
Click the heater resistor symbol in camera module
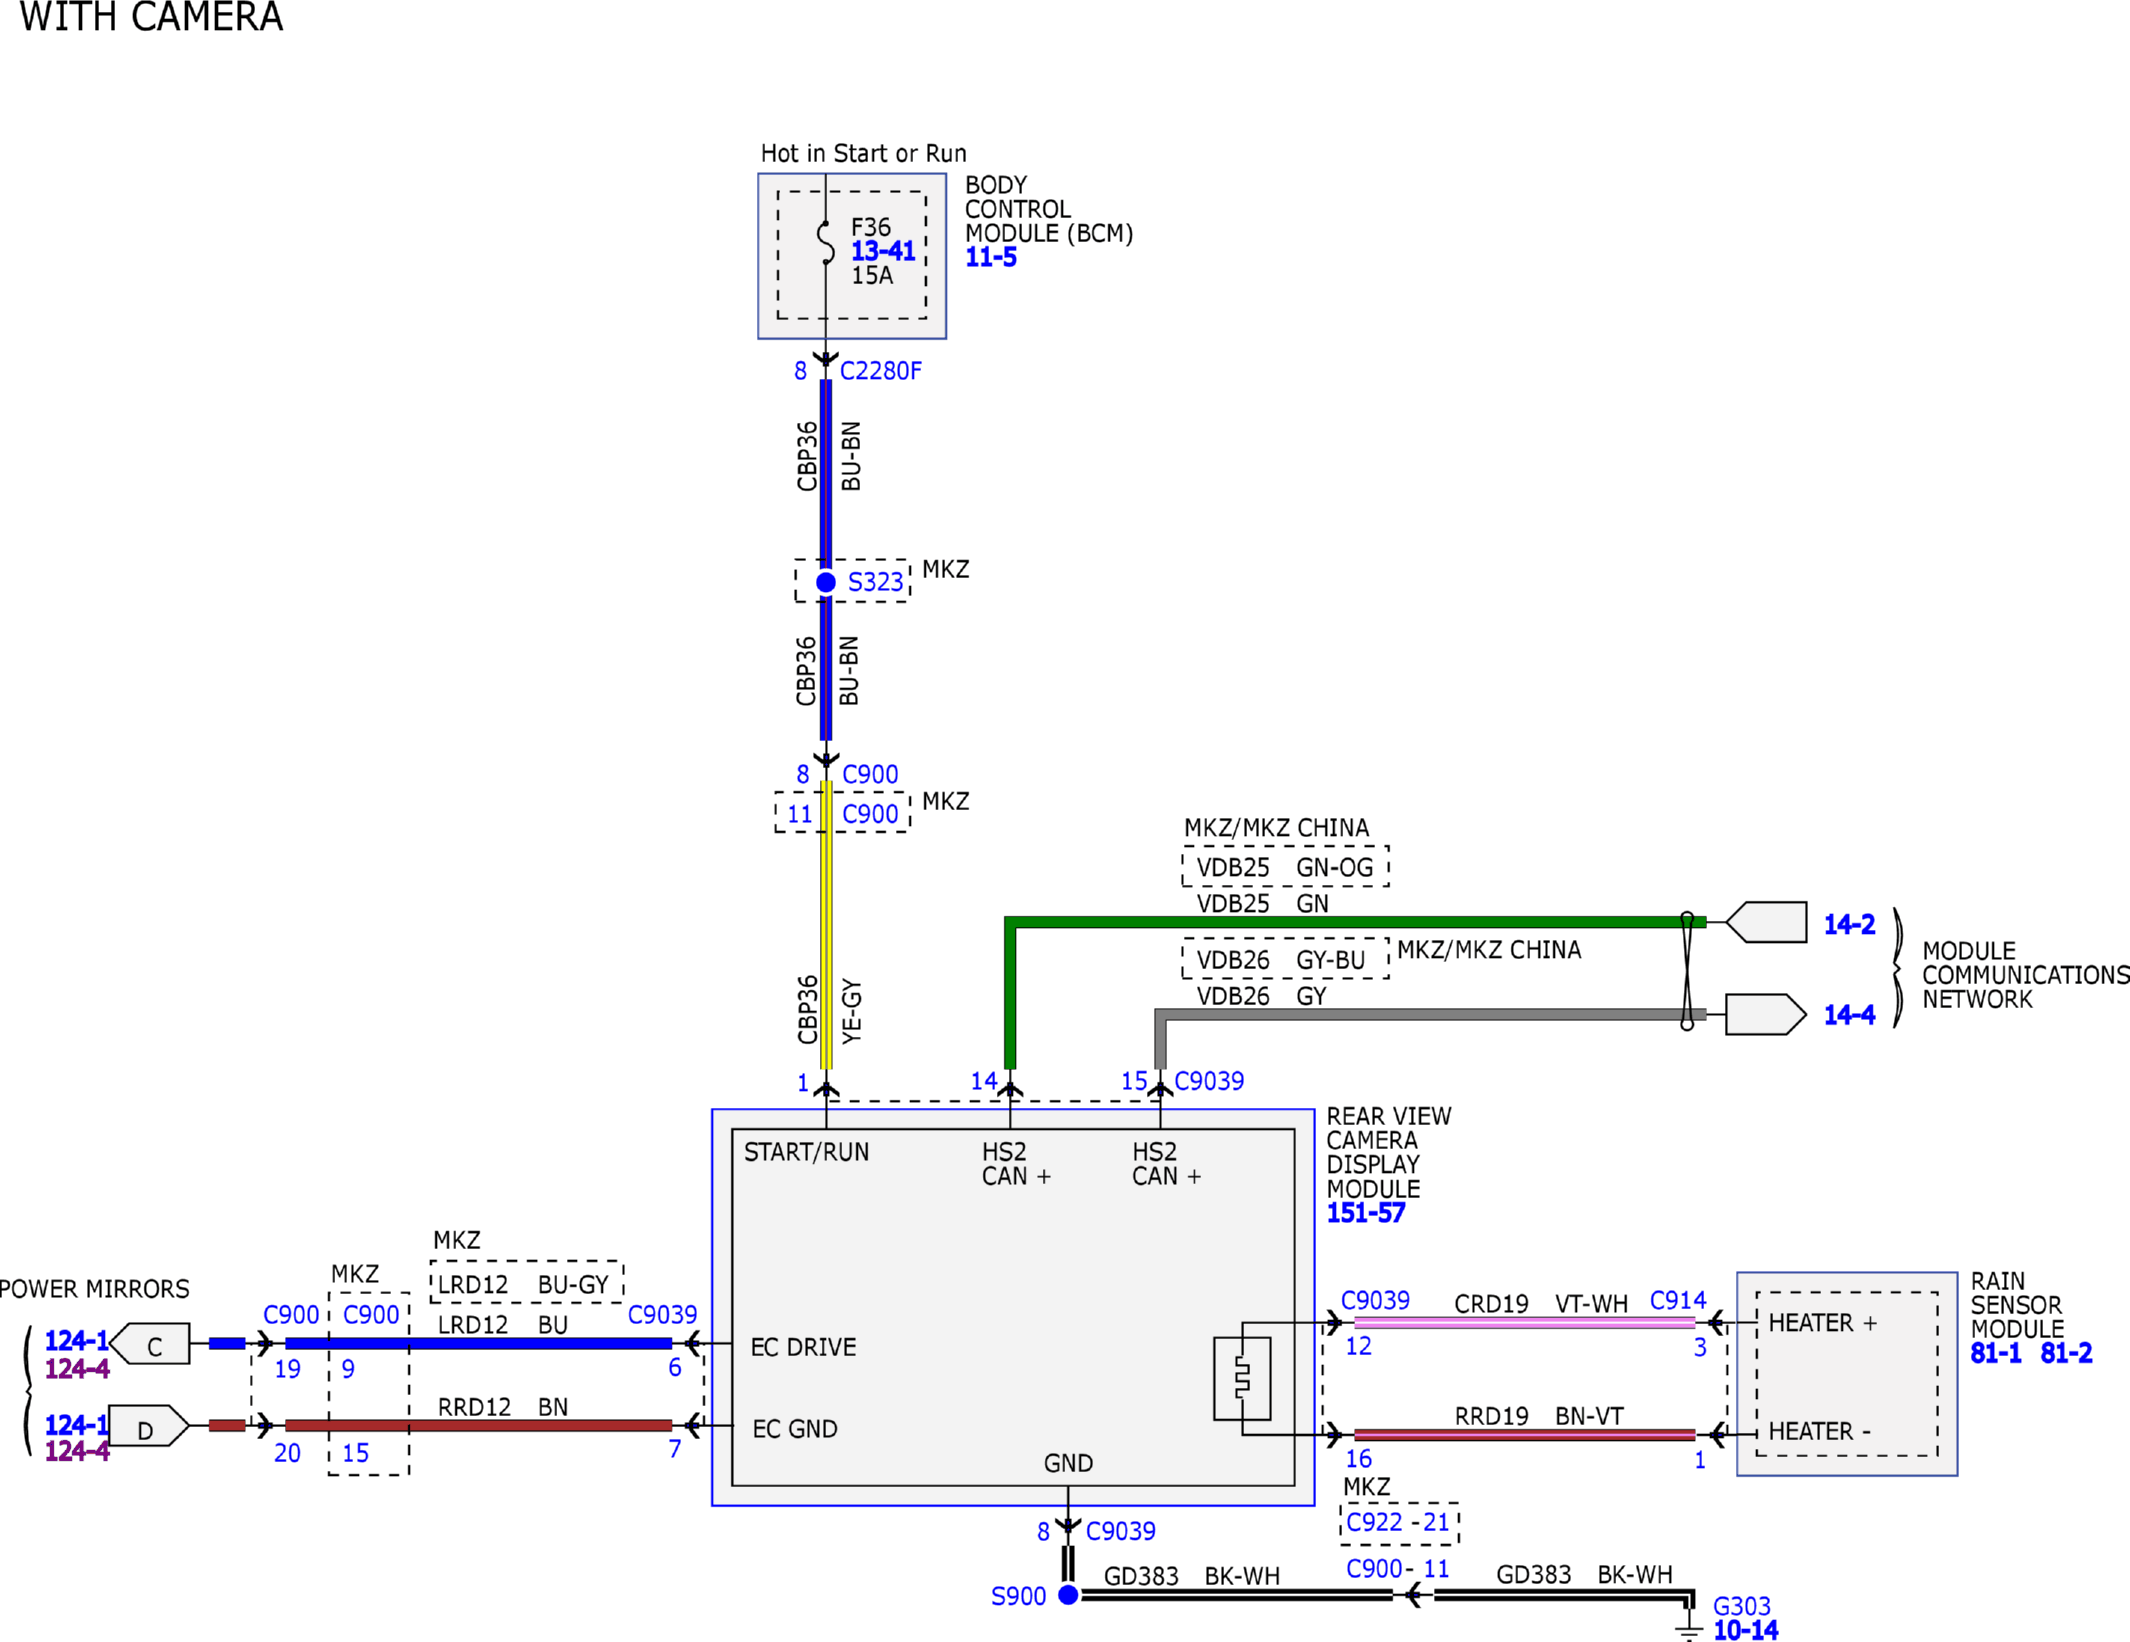1242,1378
